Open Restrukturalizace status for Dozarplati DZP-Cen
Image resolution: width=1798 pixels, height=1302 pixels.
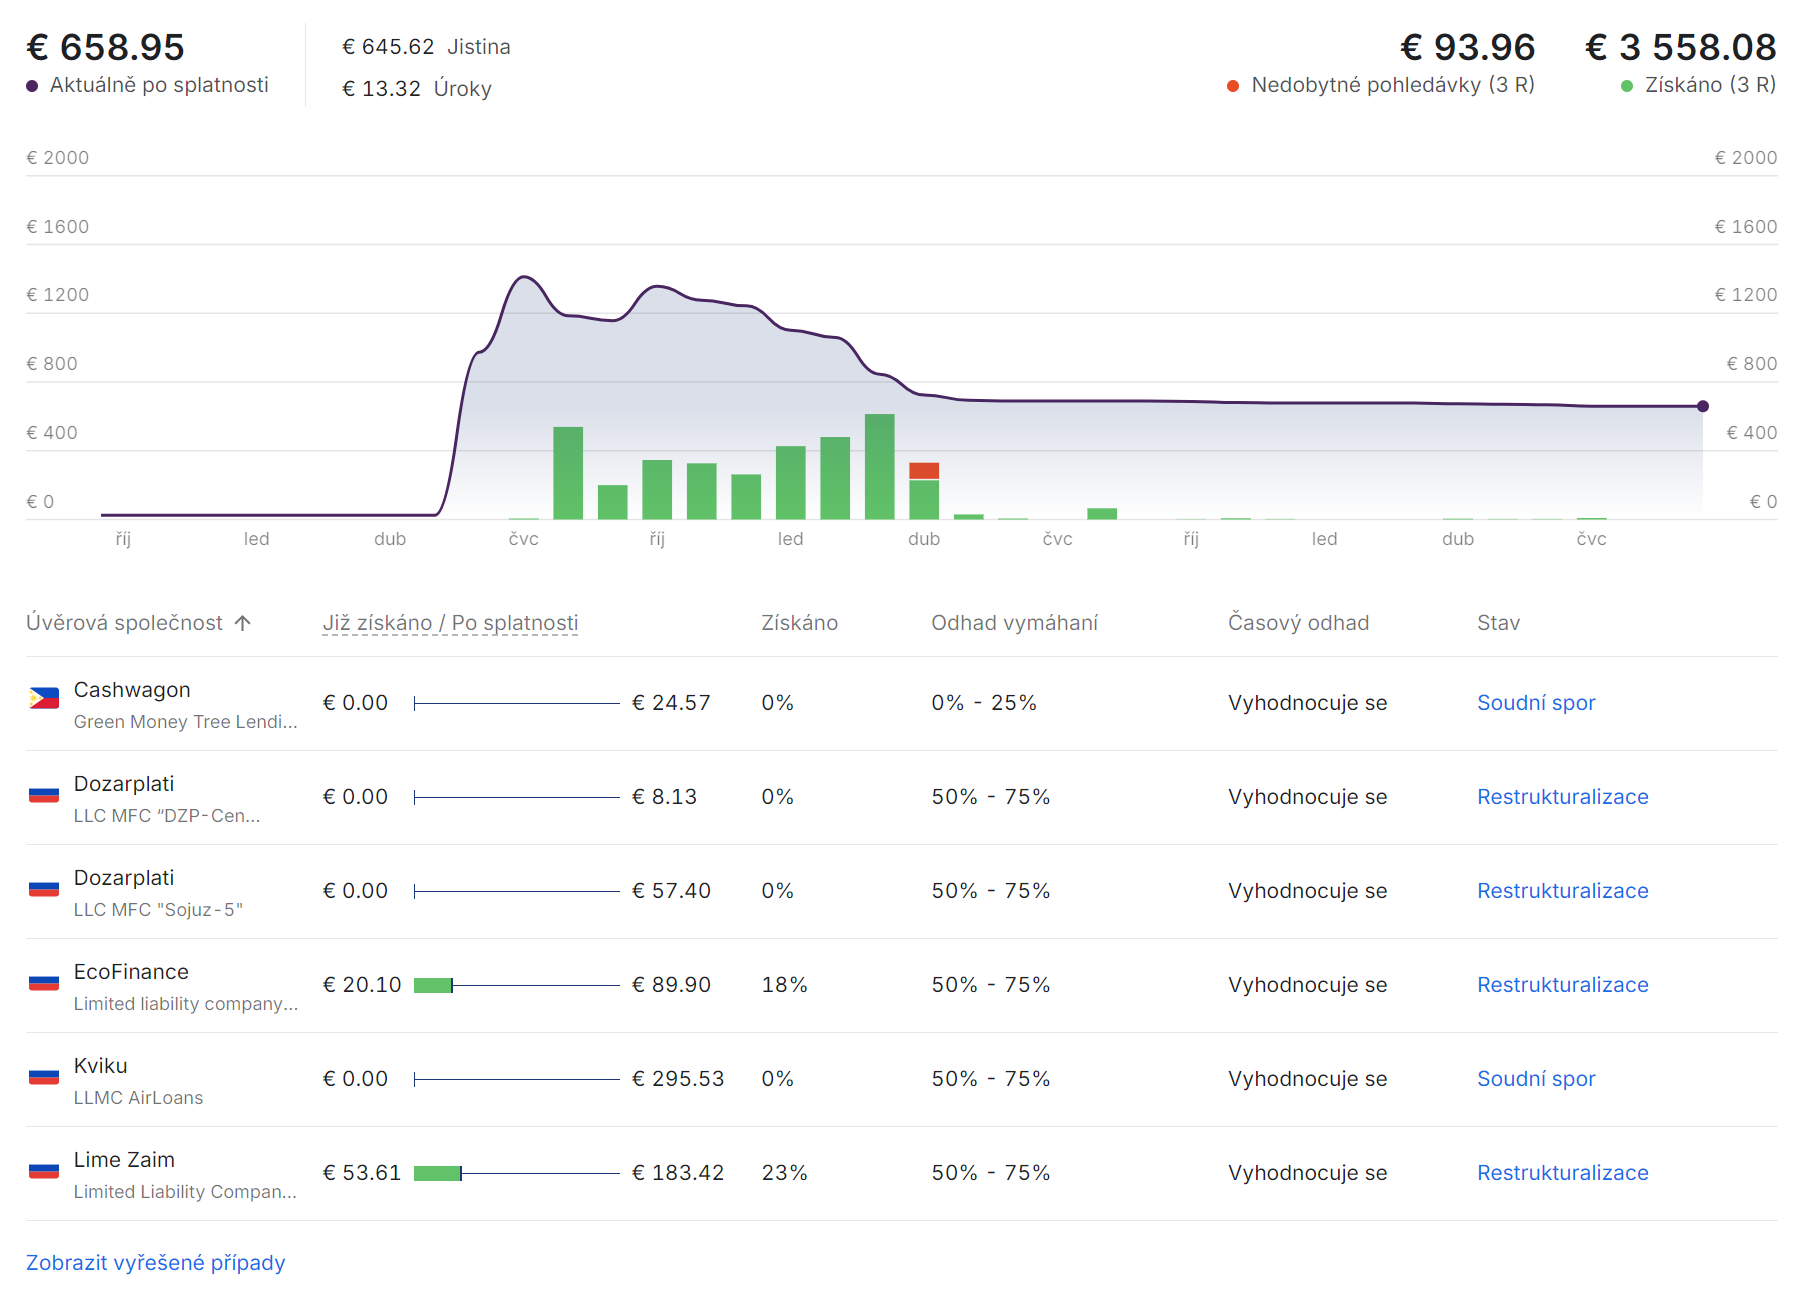[x=1563, y=797]
